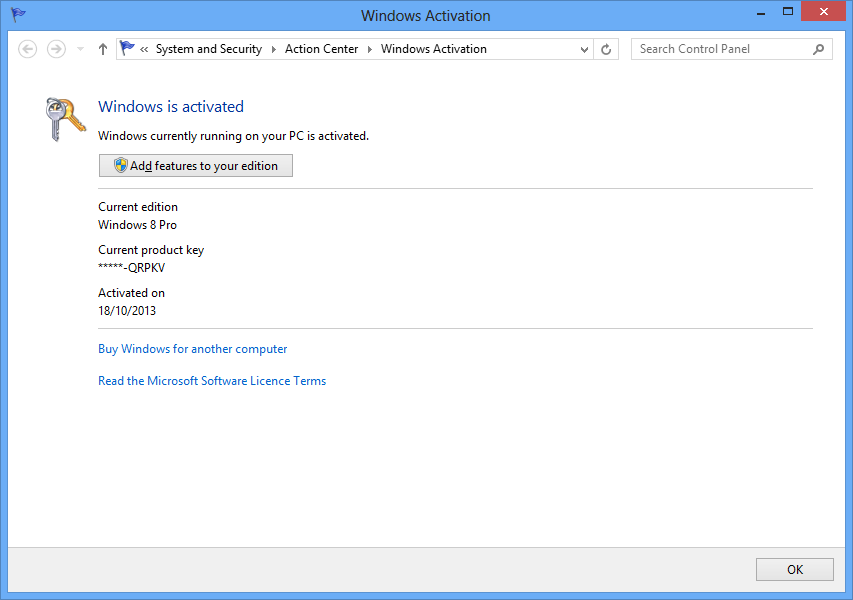853x600 pixels.
Task: Select the Windows 8 Pro edition text
Action: [x=138, y=225]
